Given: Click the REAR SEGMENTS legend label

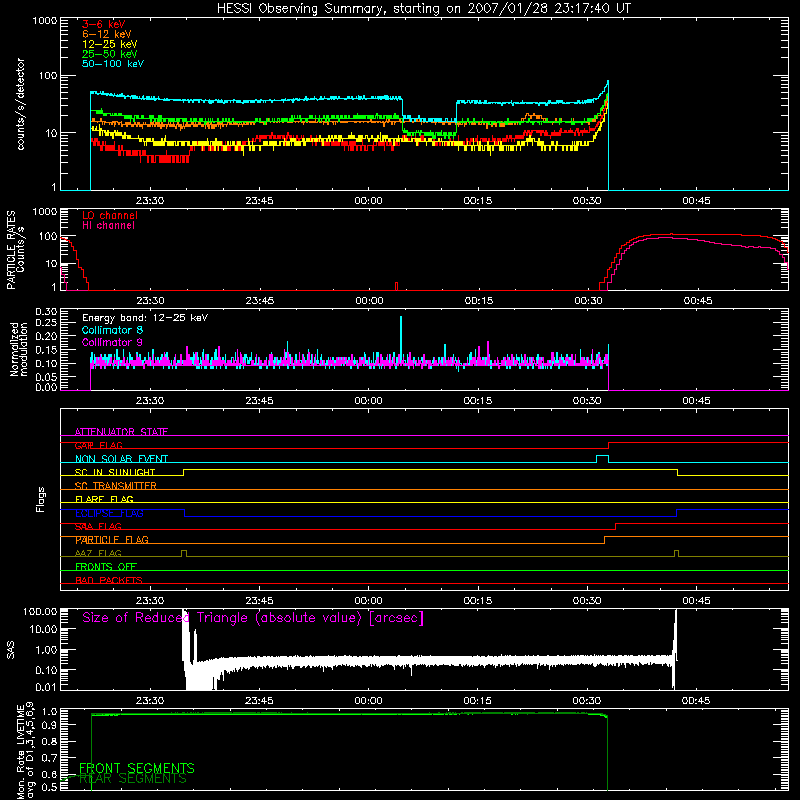Looking at the screenshot, I should click(133, 779).
